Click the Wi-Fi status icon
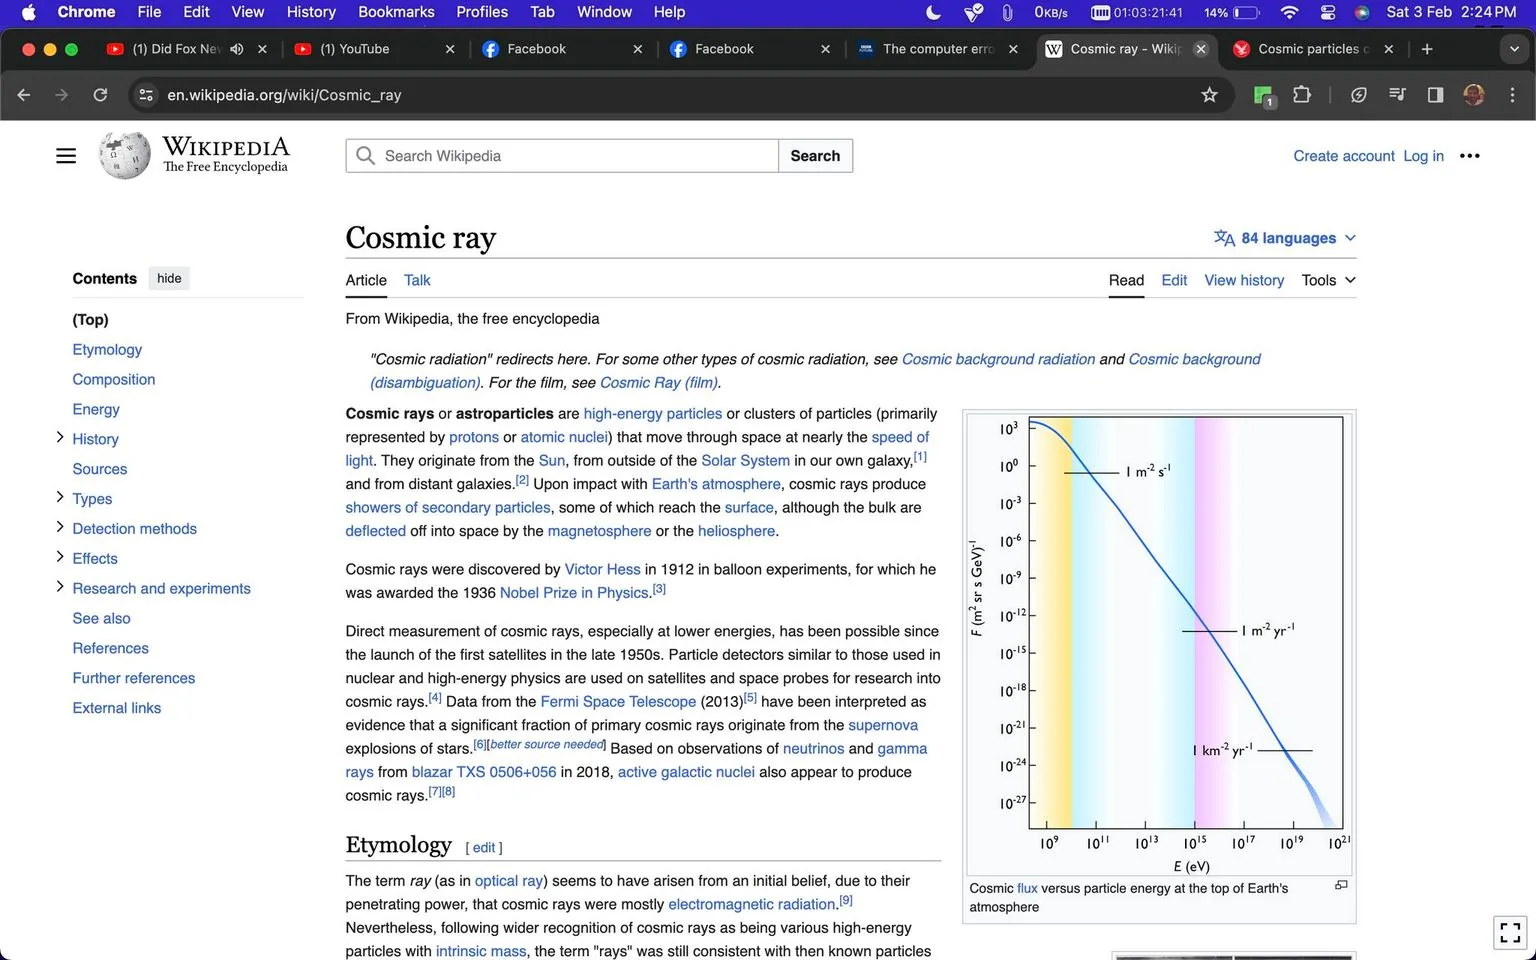1536x960 pixels. pyautogui.click(x=1289, y=12)
